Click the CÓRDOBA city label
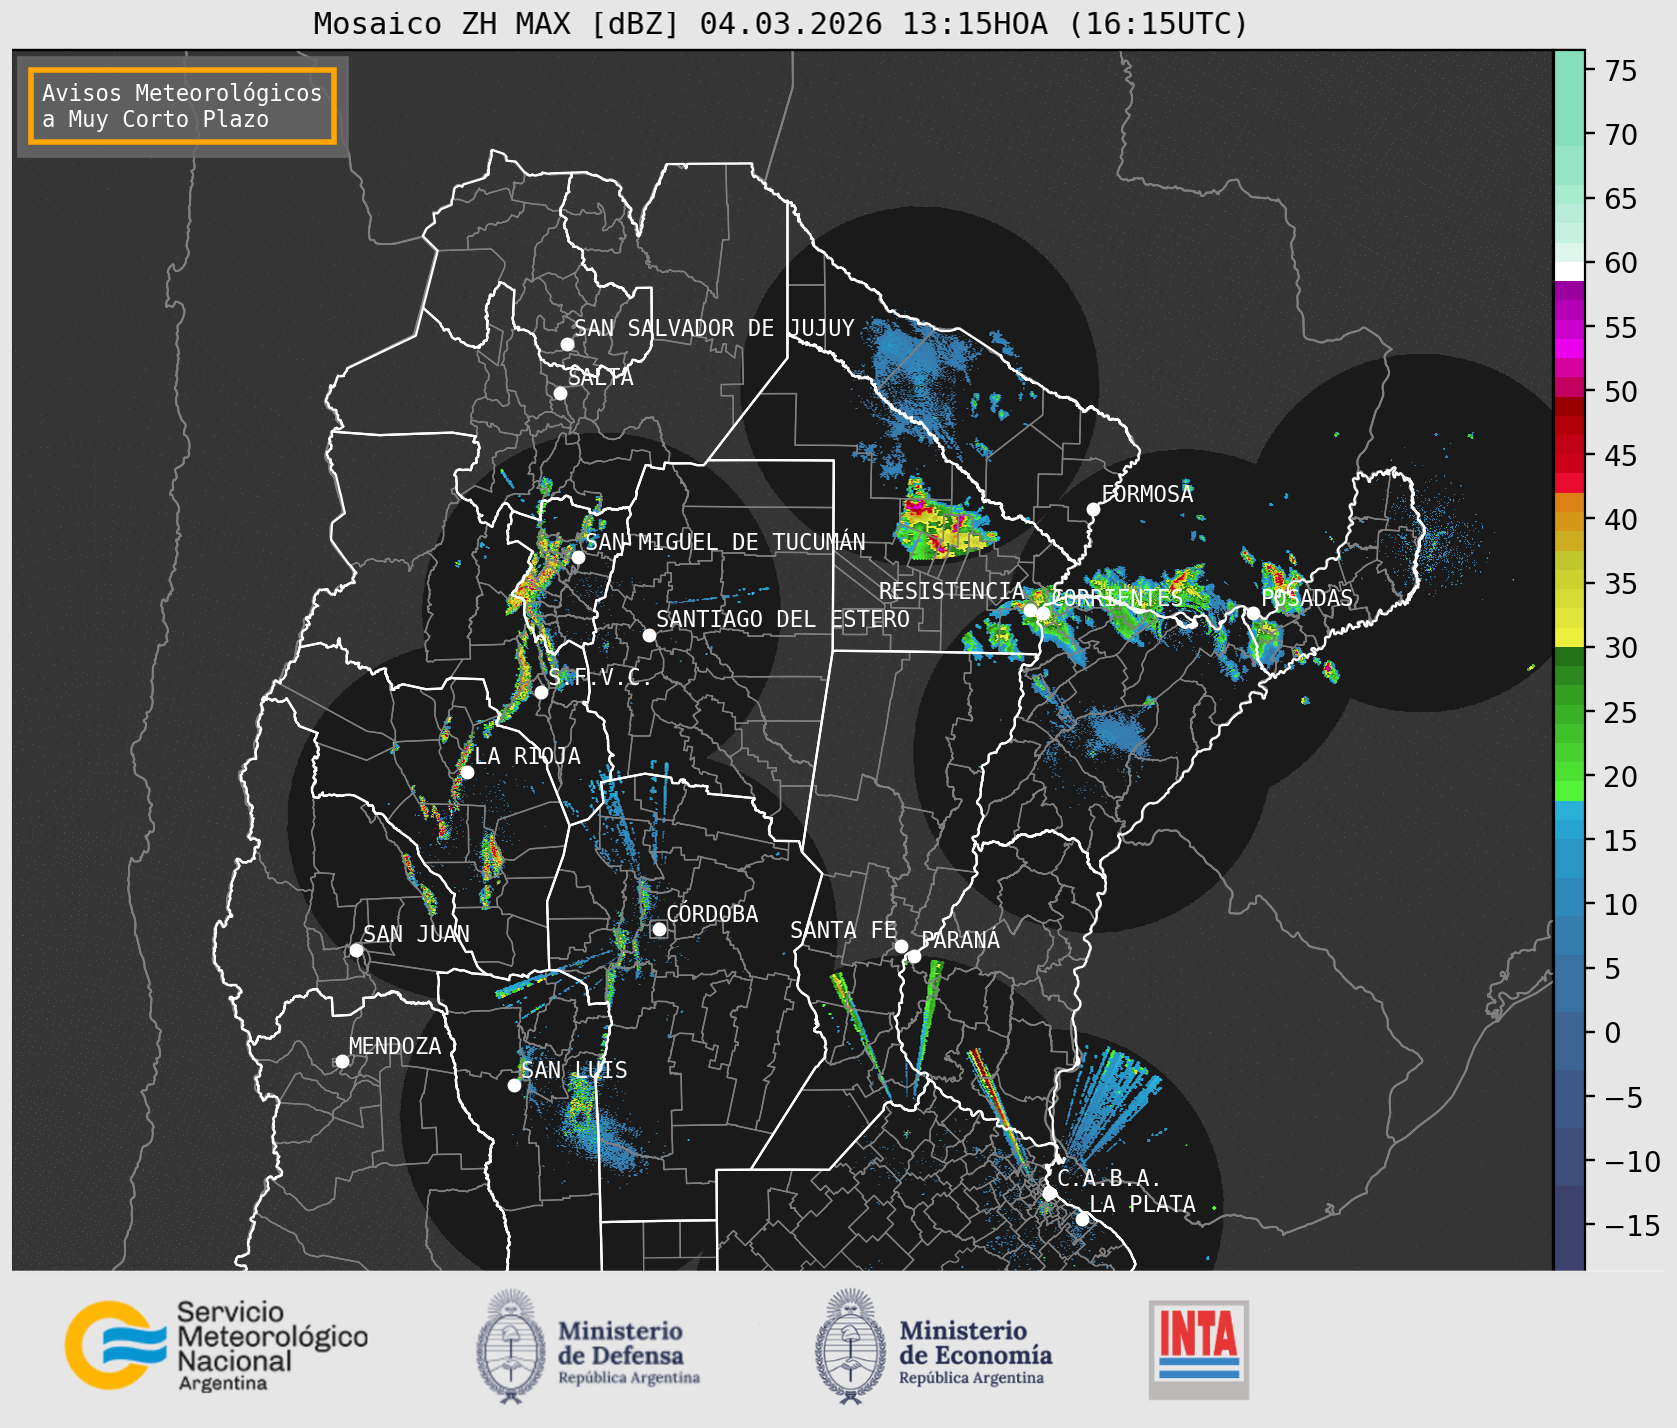 coord(712,914)
